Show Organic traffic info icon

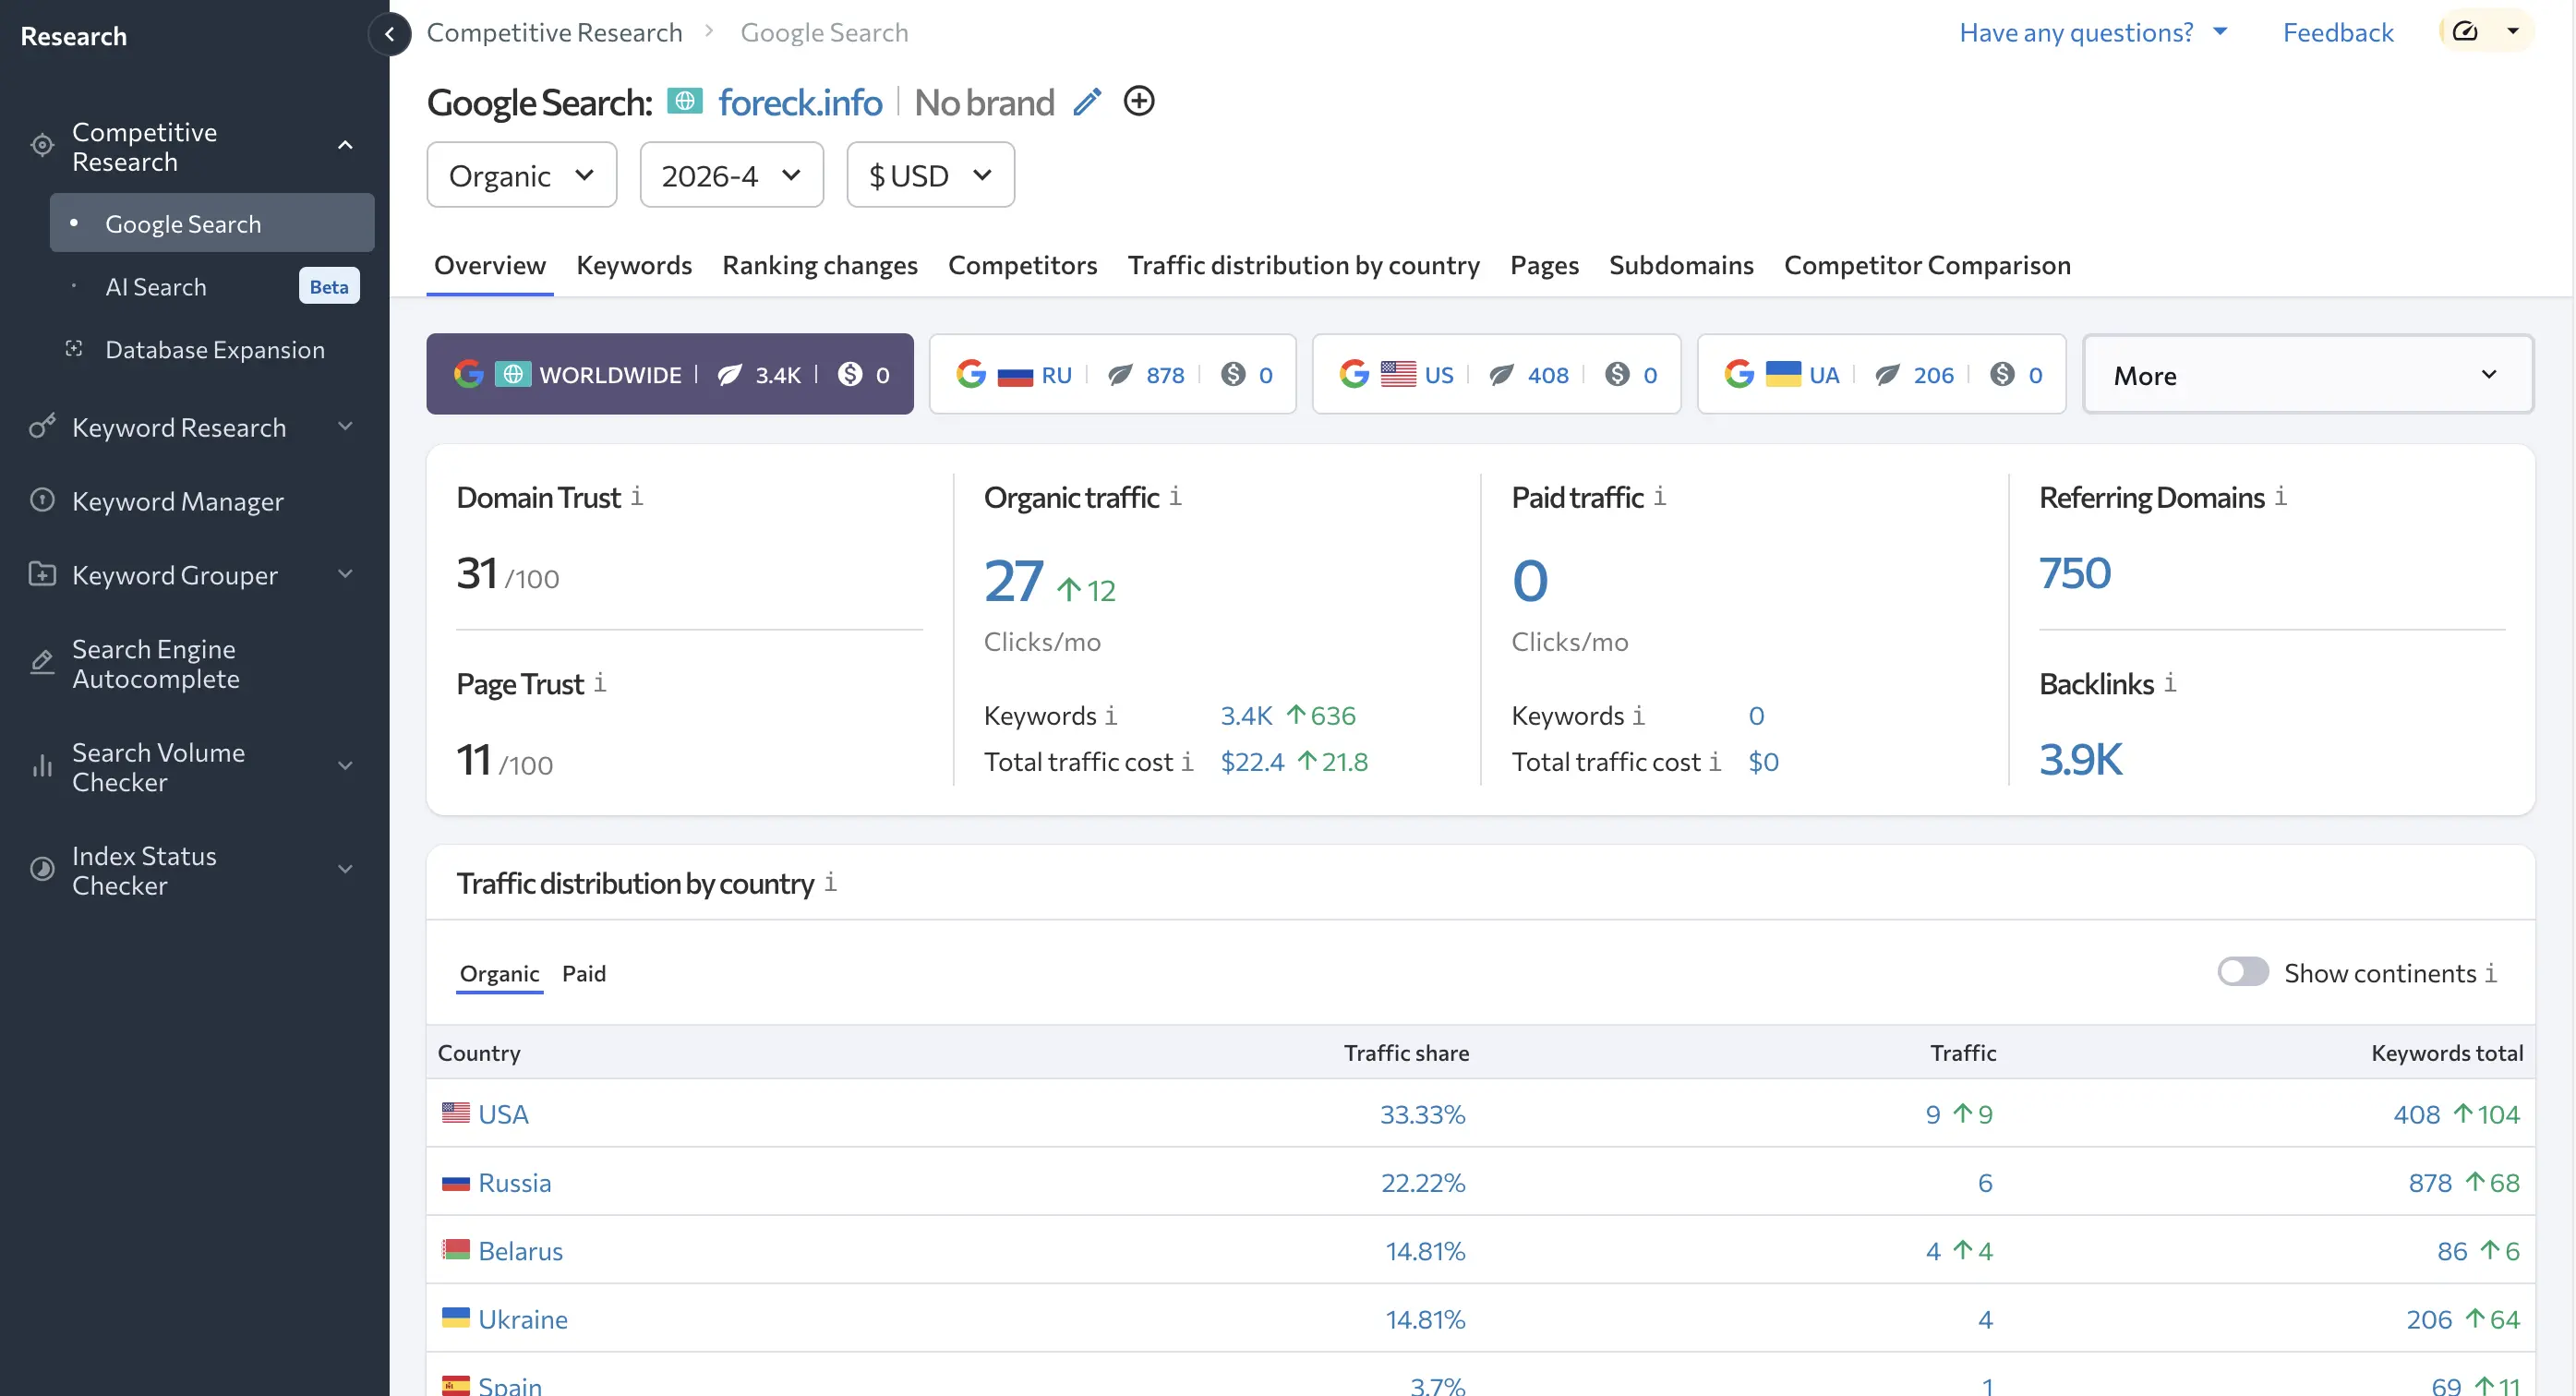point(1176,496)
